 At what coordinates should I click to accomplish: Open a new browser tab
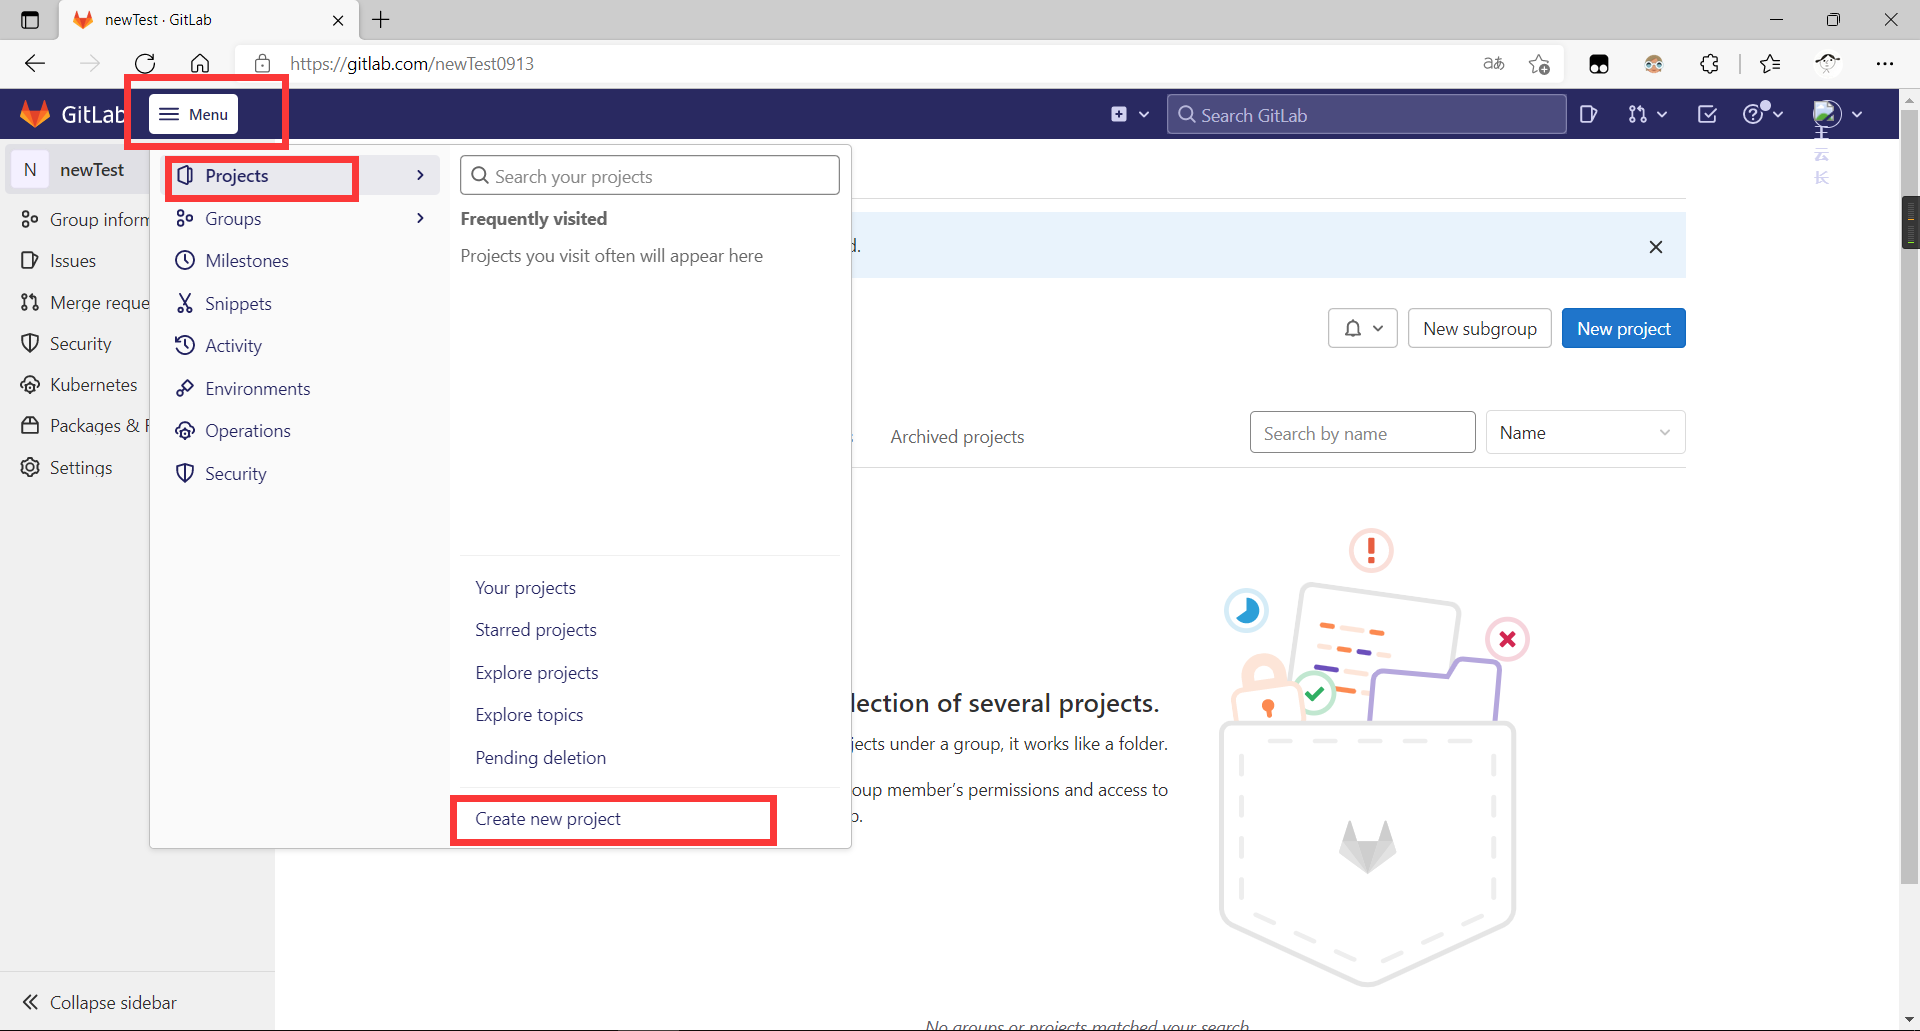pos(381,20)
